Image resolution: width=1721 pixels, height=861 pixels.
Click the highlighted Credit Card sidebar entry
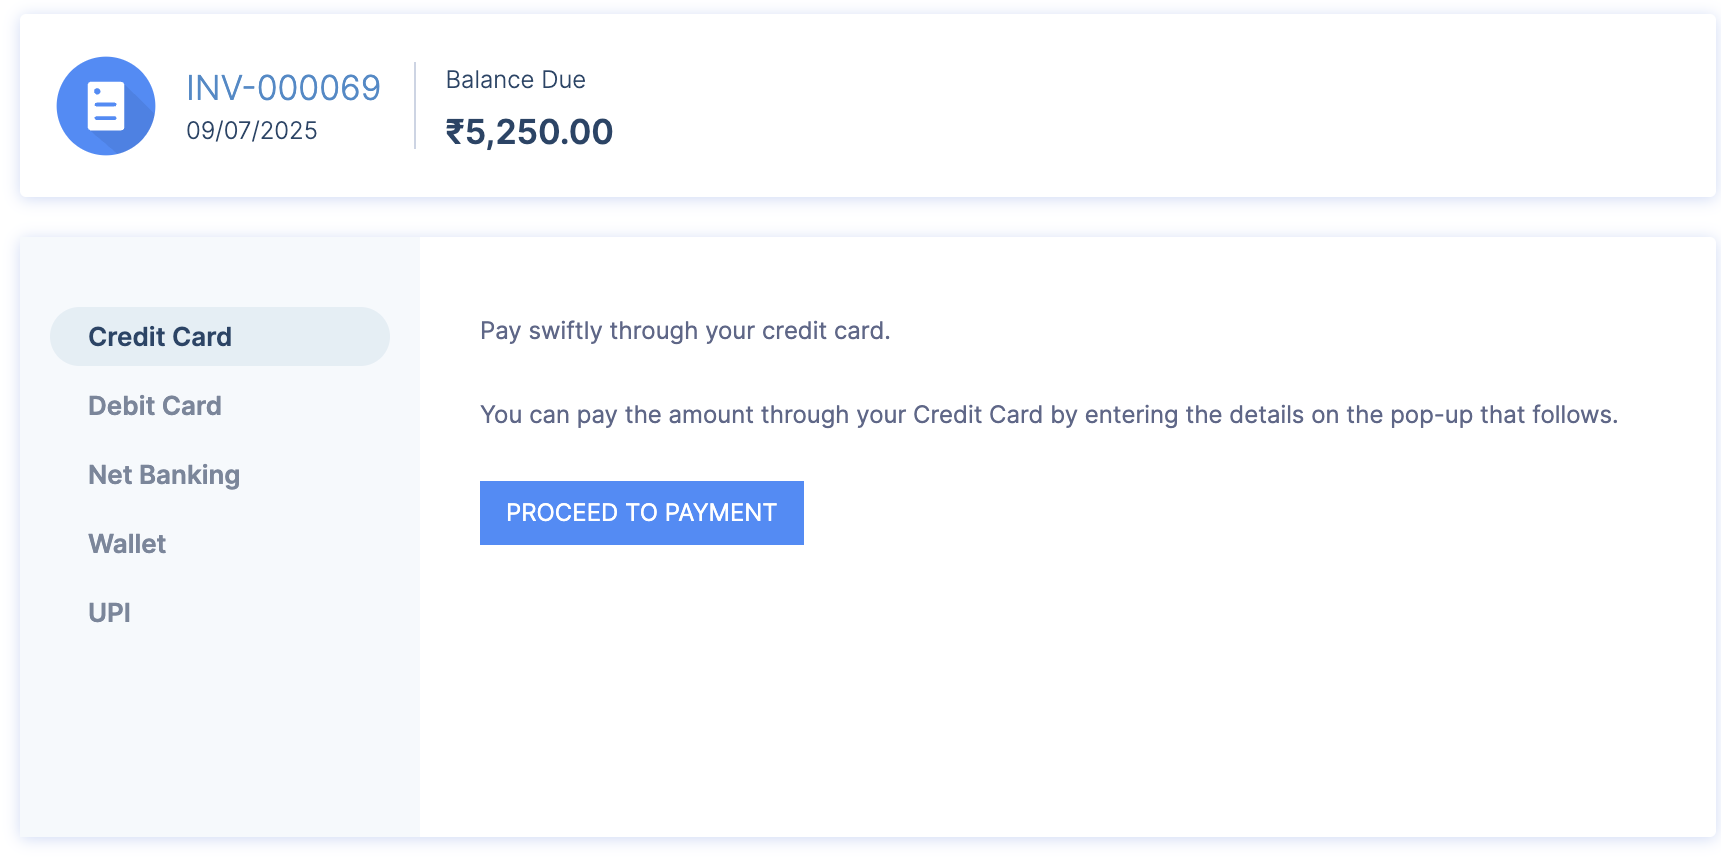pos(219,336)
